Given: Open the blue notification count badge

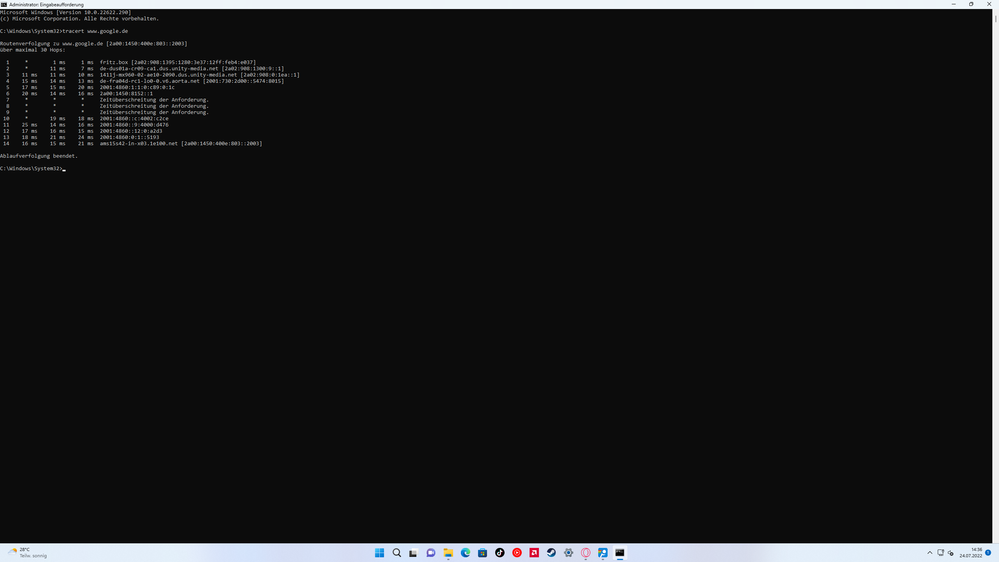Looking at the screenshot, I should 988,552.
